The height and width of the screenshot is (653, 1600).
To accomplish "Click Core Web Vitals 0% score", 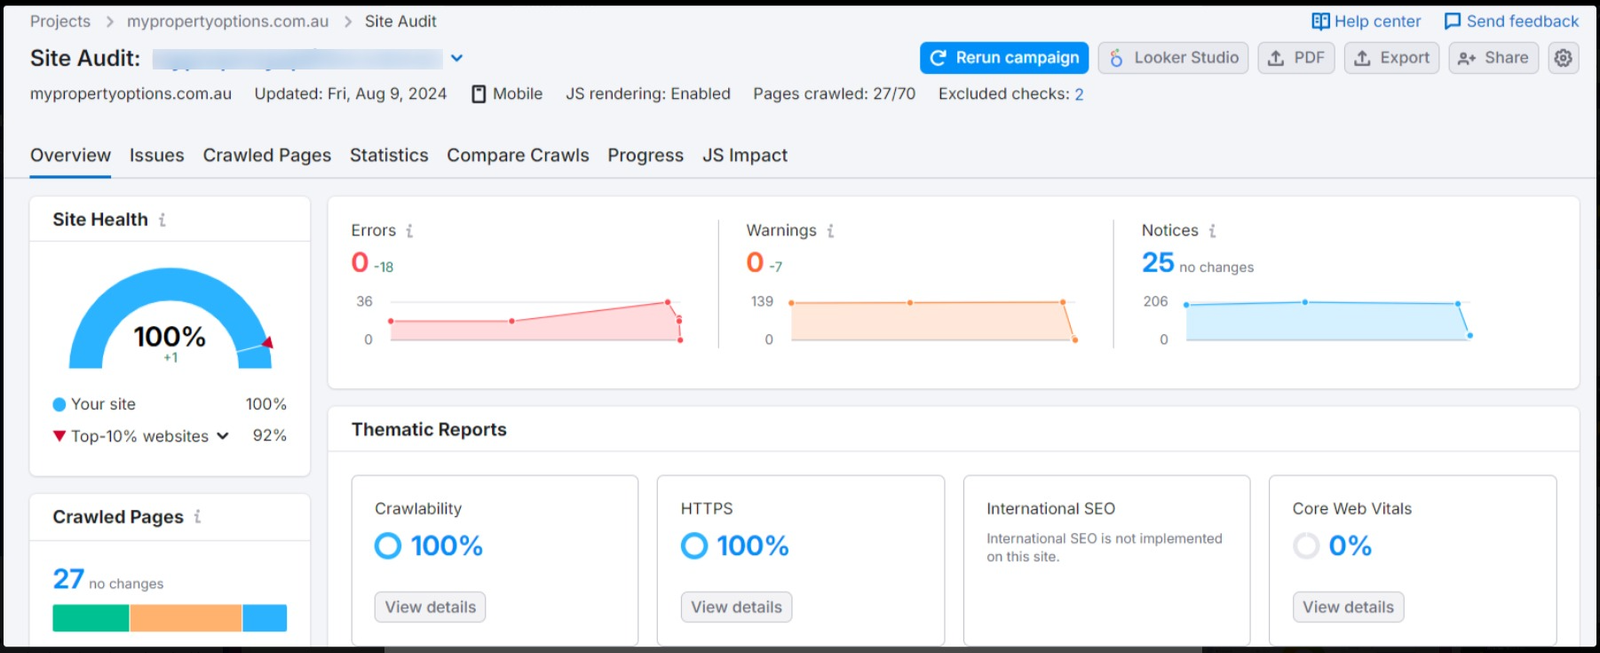I will 1350,546.
